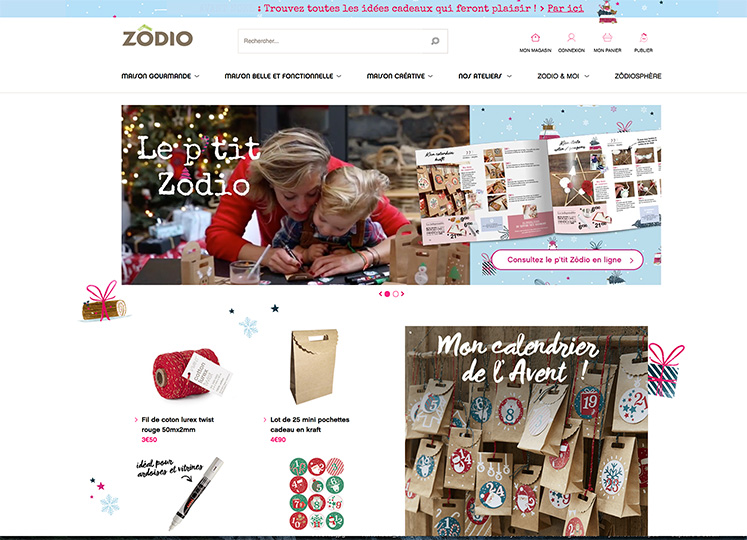Click in the Rechercher search field
The image size is (747, 540).
(333, 41)
